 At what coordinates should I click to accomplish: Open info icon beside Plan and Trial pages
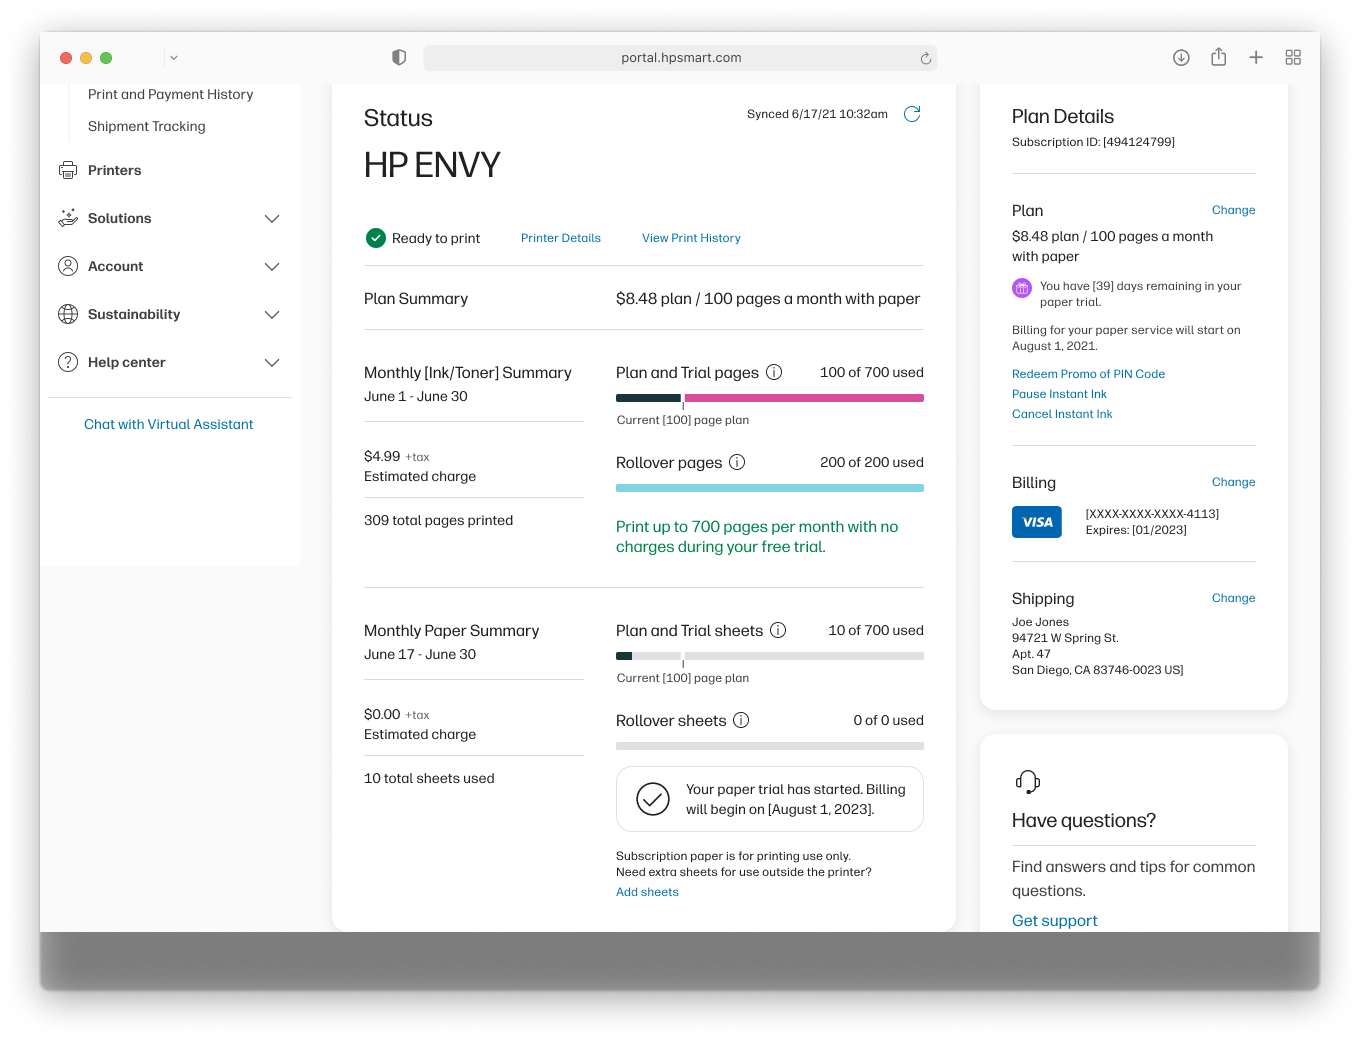click(774, 372)
